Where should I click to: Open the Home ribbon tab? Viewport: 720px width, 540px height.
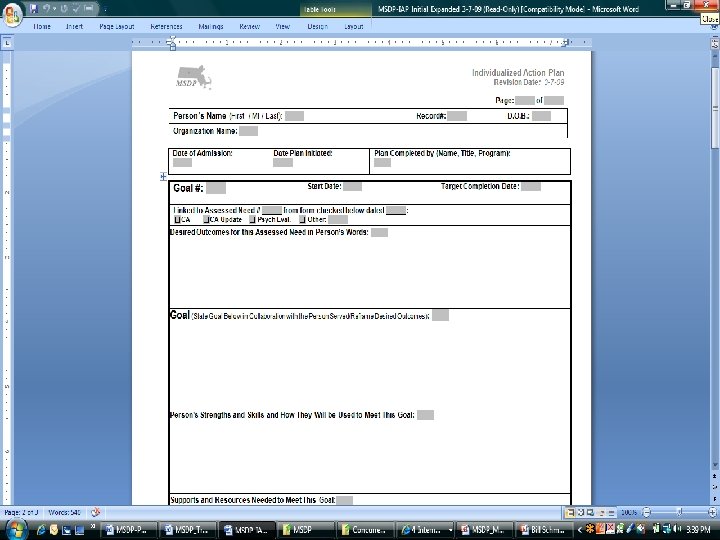[42, 27]
